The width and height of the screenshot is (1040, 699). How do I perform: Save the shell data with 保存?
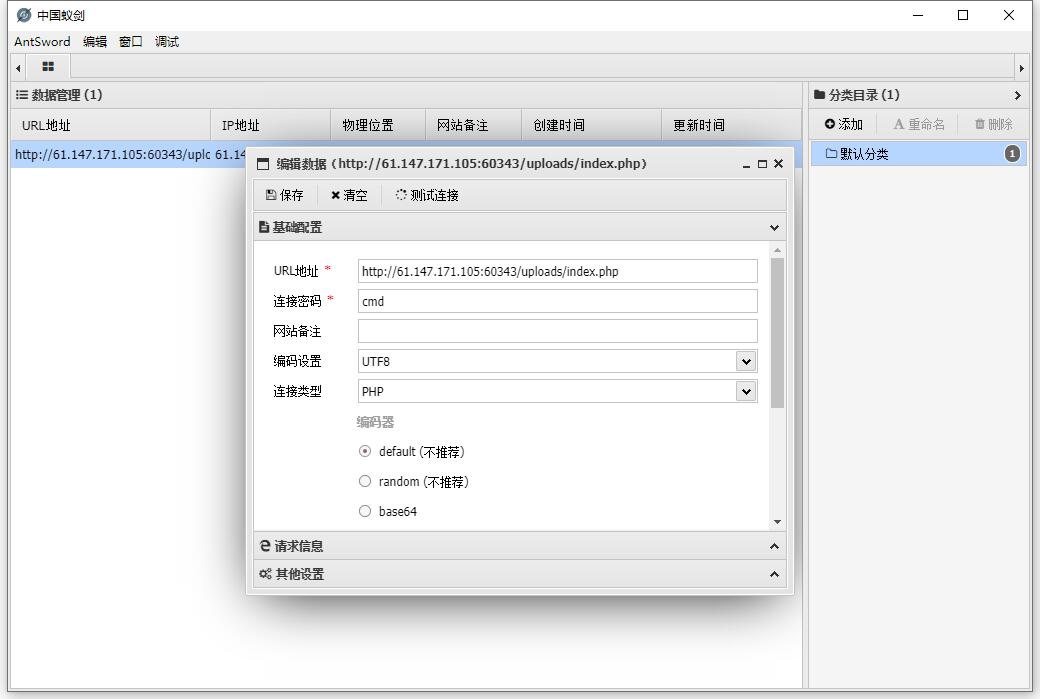[x=285, y=195]
